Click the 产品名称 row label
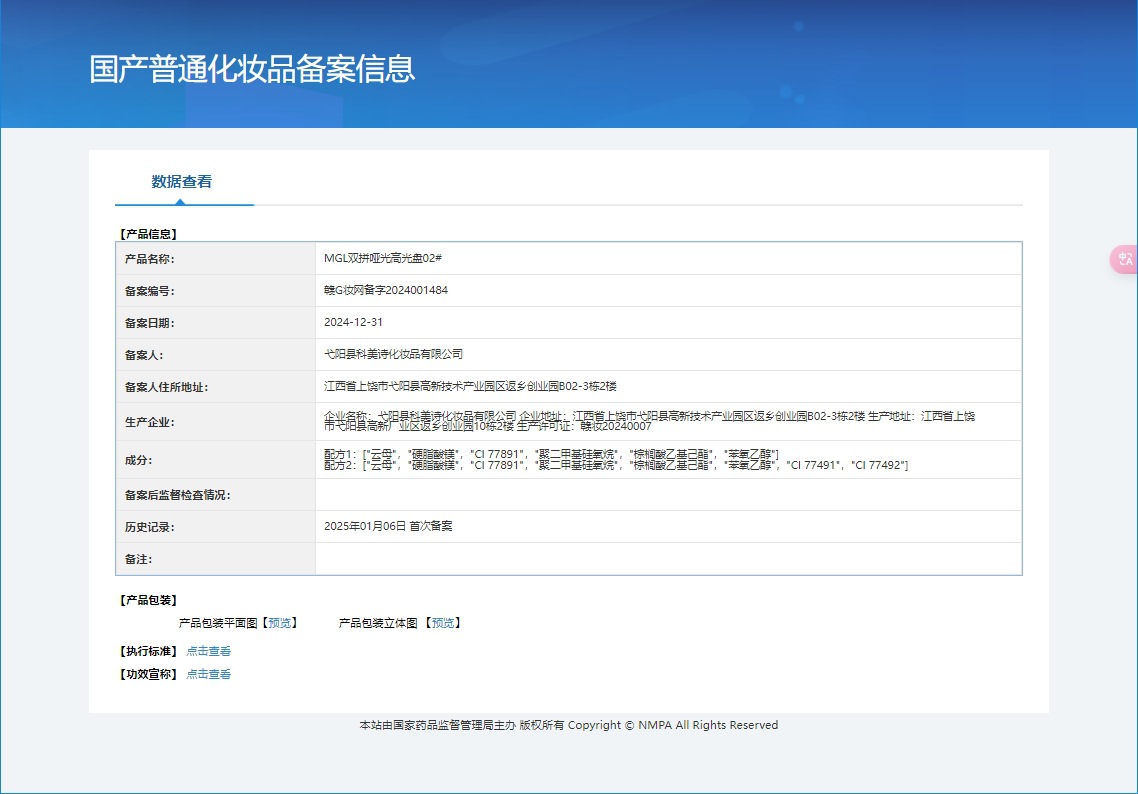The image size is (1138, 794). point(150,258)
